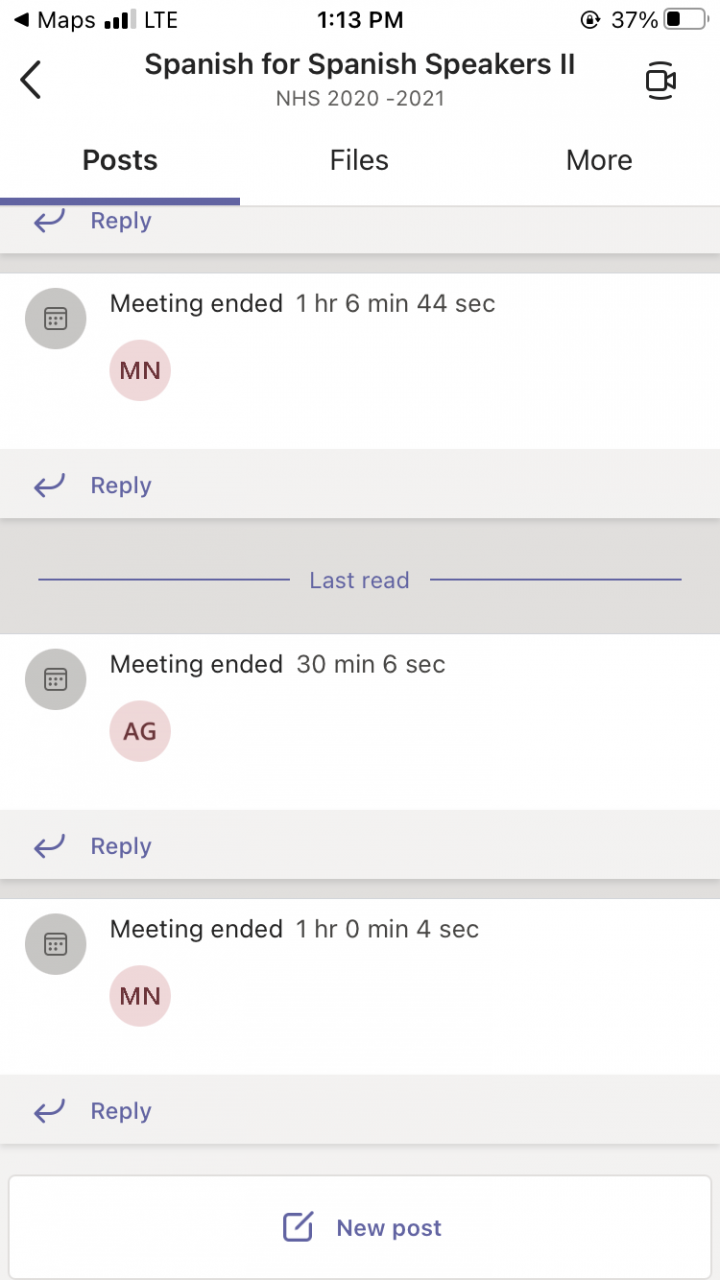Tap the new post compose icon
The image size is (720, 1280).
298,1227
